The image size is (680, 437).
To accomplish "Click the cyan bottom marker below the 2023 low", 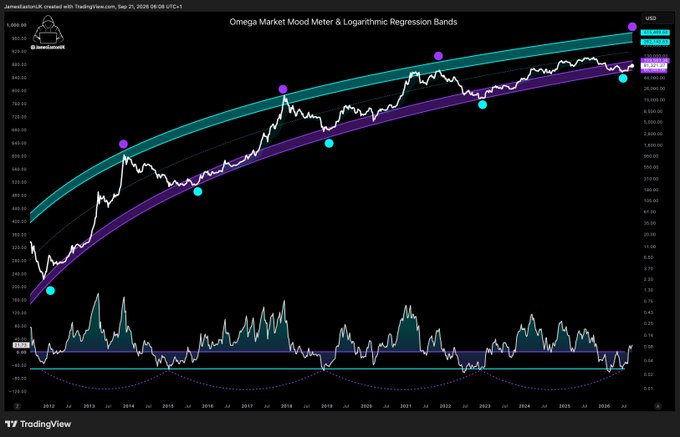I will 482,104.
